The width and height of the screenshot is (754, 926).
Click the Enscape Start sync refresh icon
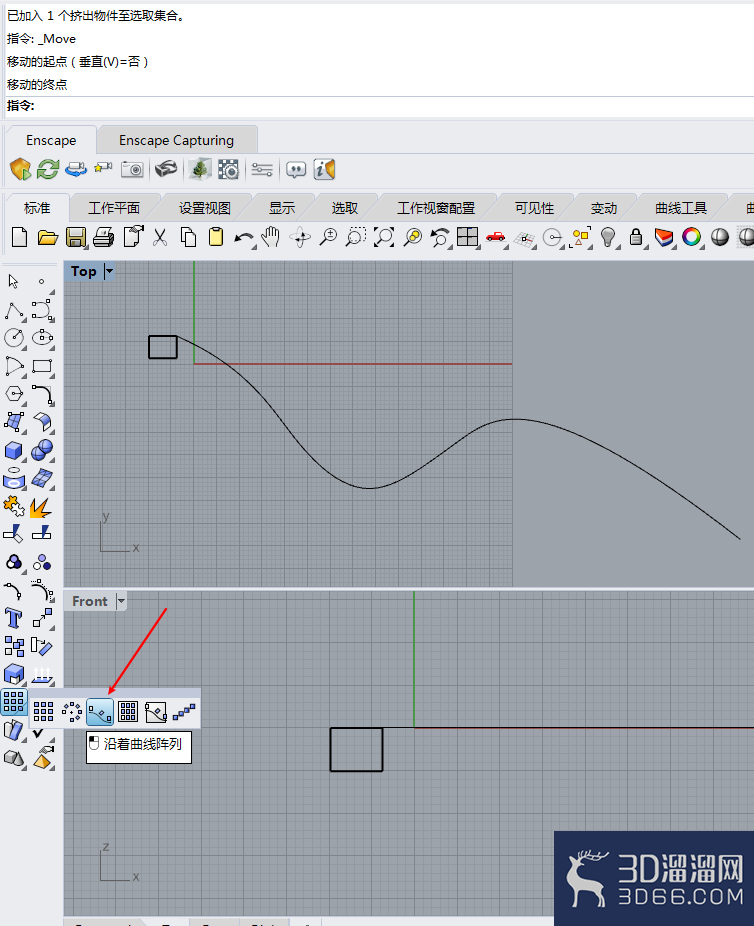pos(48,169)
